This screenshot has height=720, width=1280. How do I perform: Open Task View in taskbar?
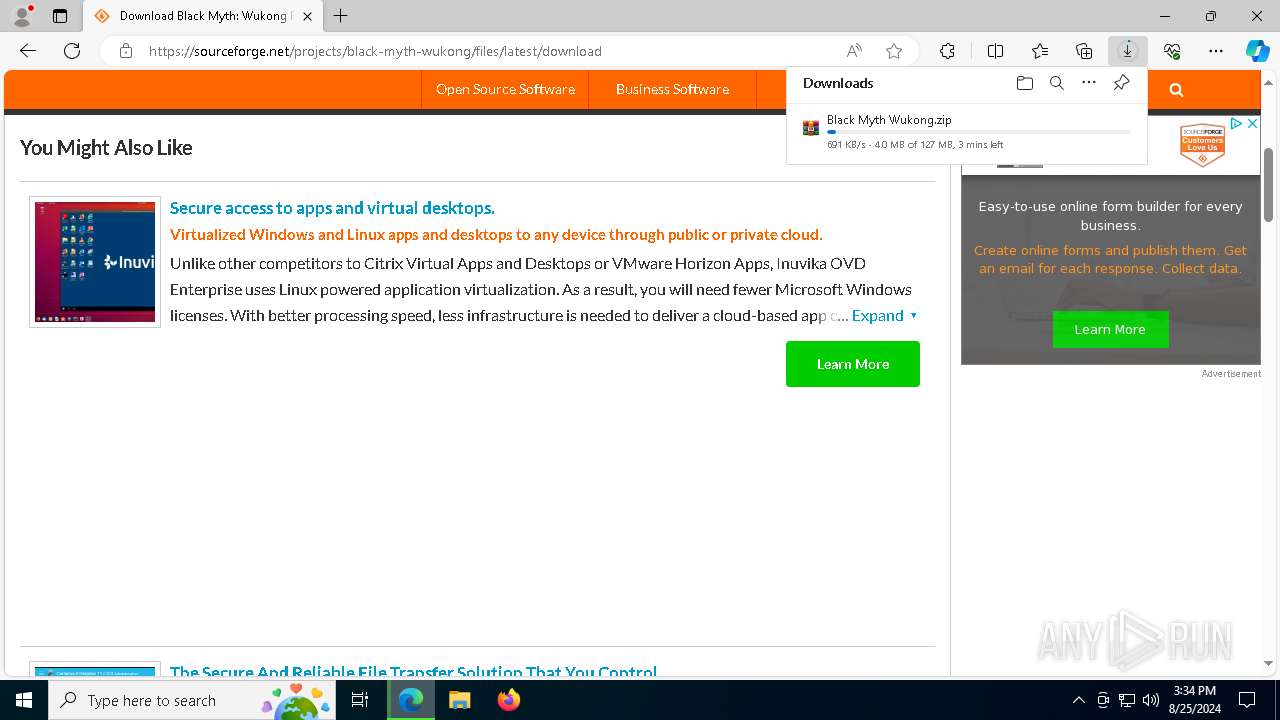coord(360,700)
